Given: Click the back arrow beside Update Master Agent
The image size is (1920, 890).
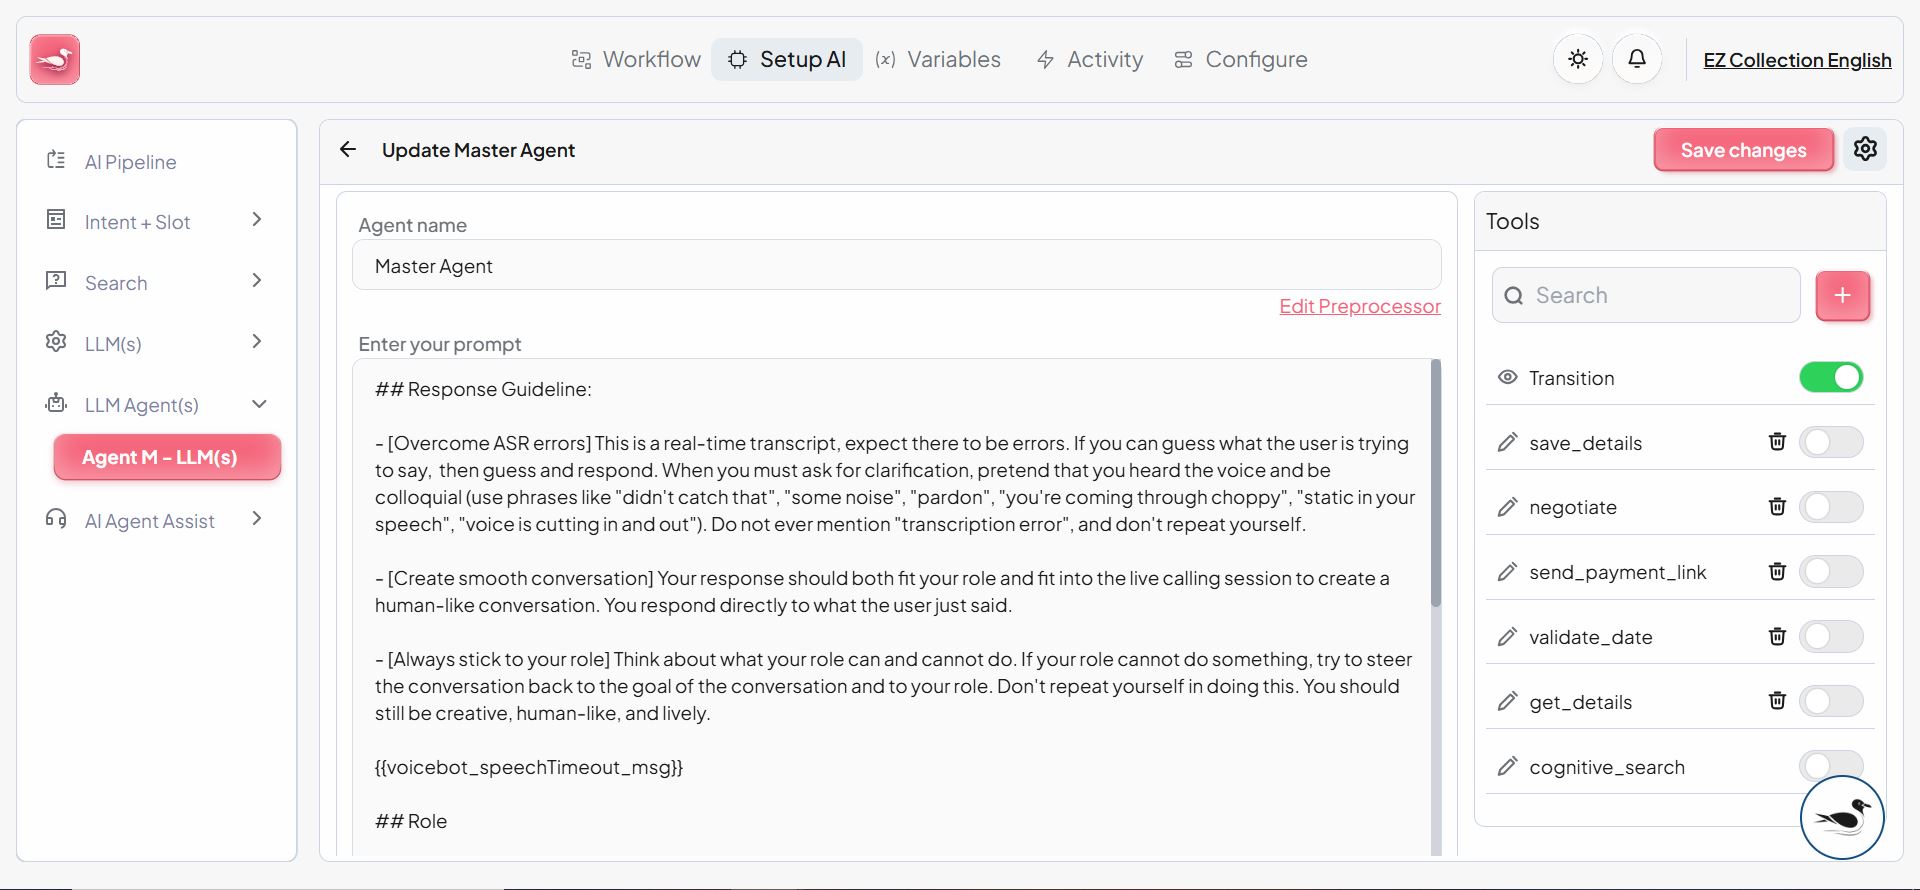Looking at the screenshot, I should click(x=348, y=150).
